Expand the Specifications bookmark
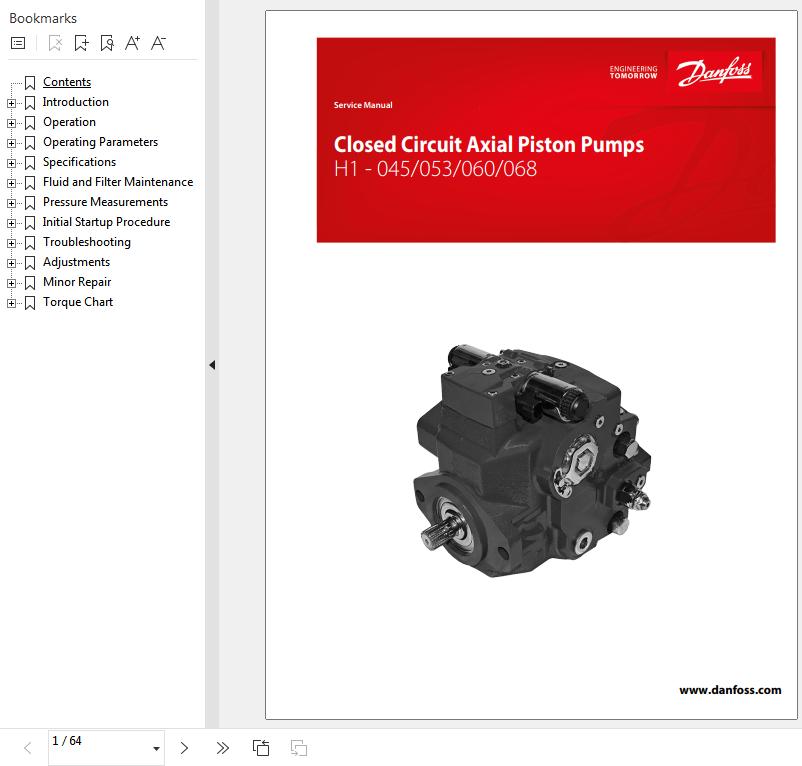The image size is (802, 766). coord(11,163)
